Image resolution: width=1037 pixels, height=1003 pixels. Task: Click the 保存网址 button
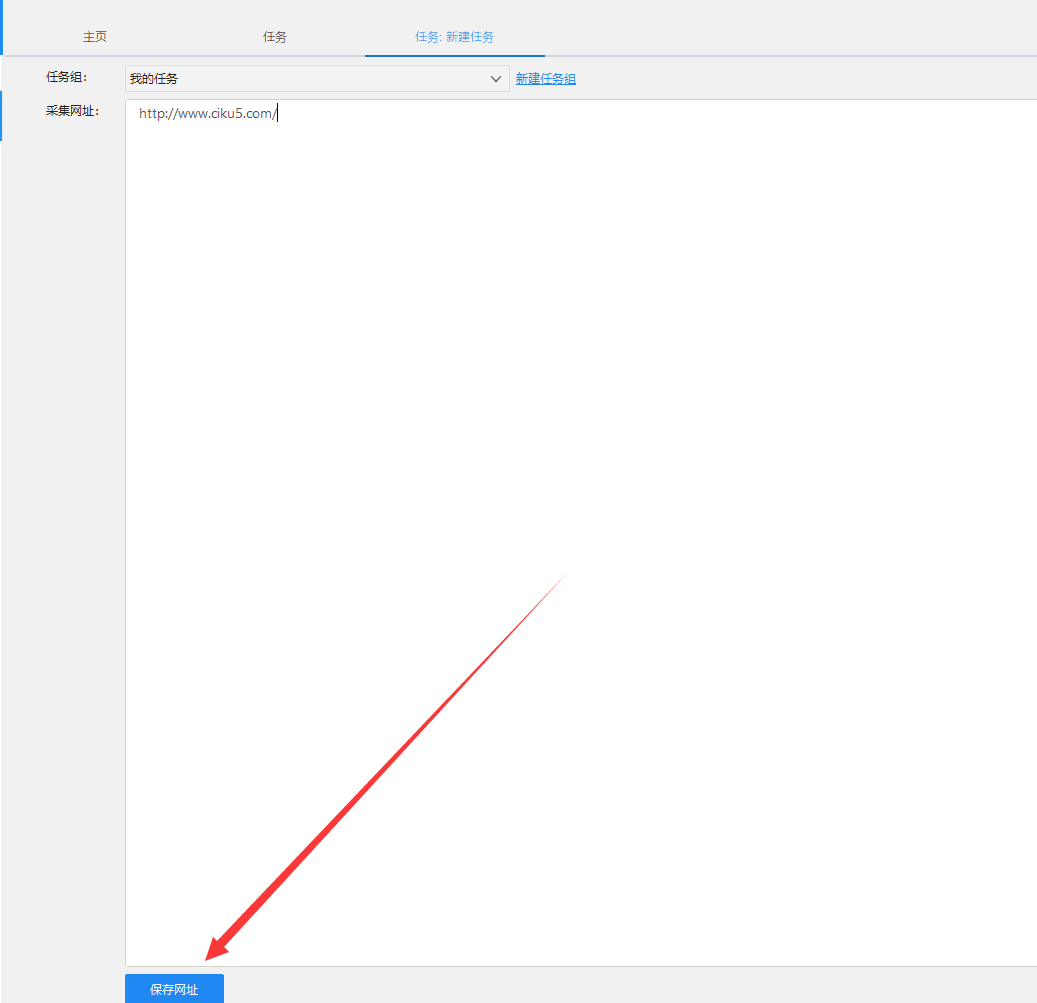coord(174,988)
